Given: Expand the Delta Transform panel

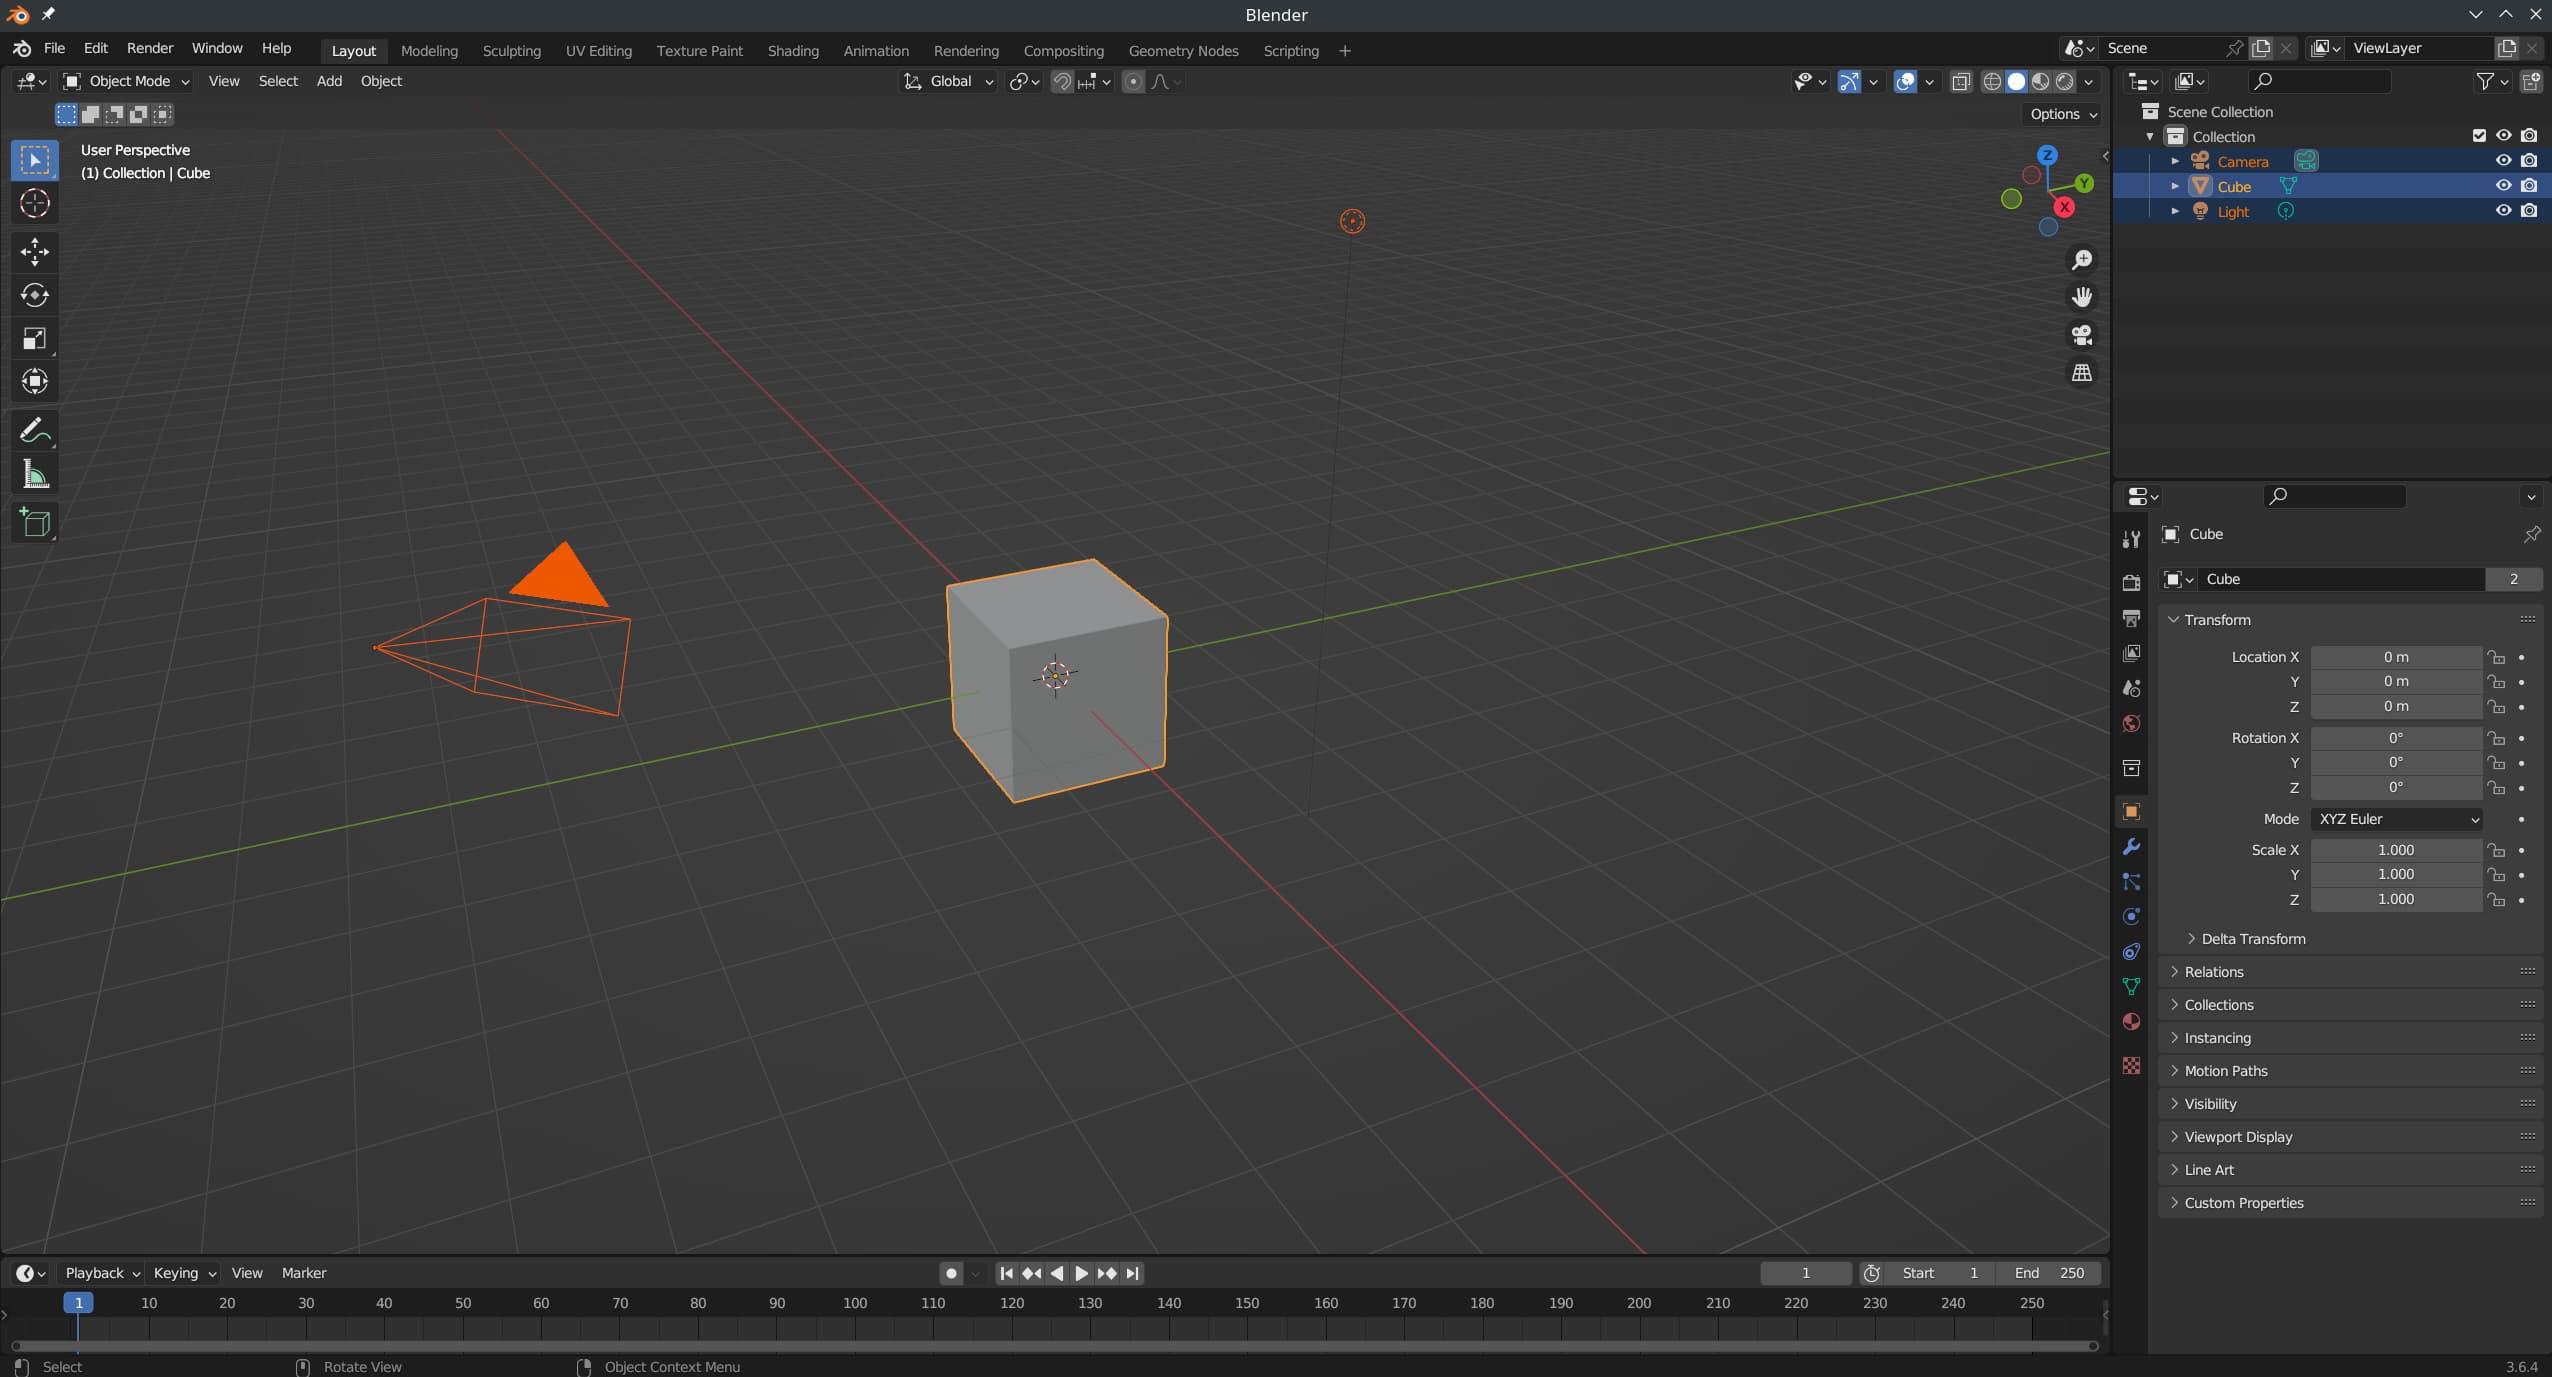Looking at the screenshot, I should [2253, 939].
